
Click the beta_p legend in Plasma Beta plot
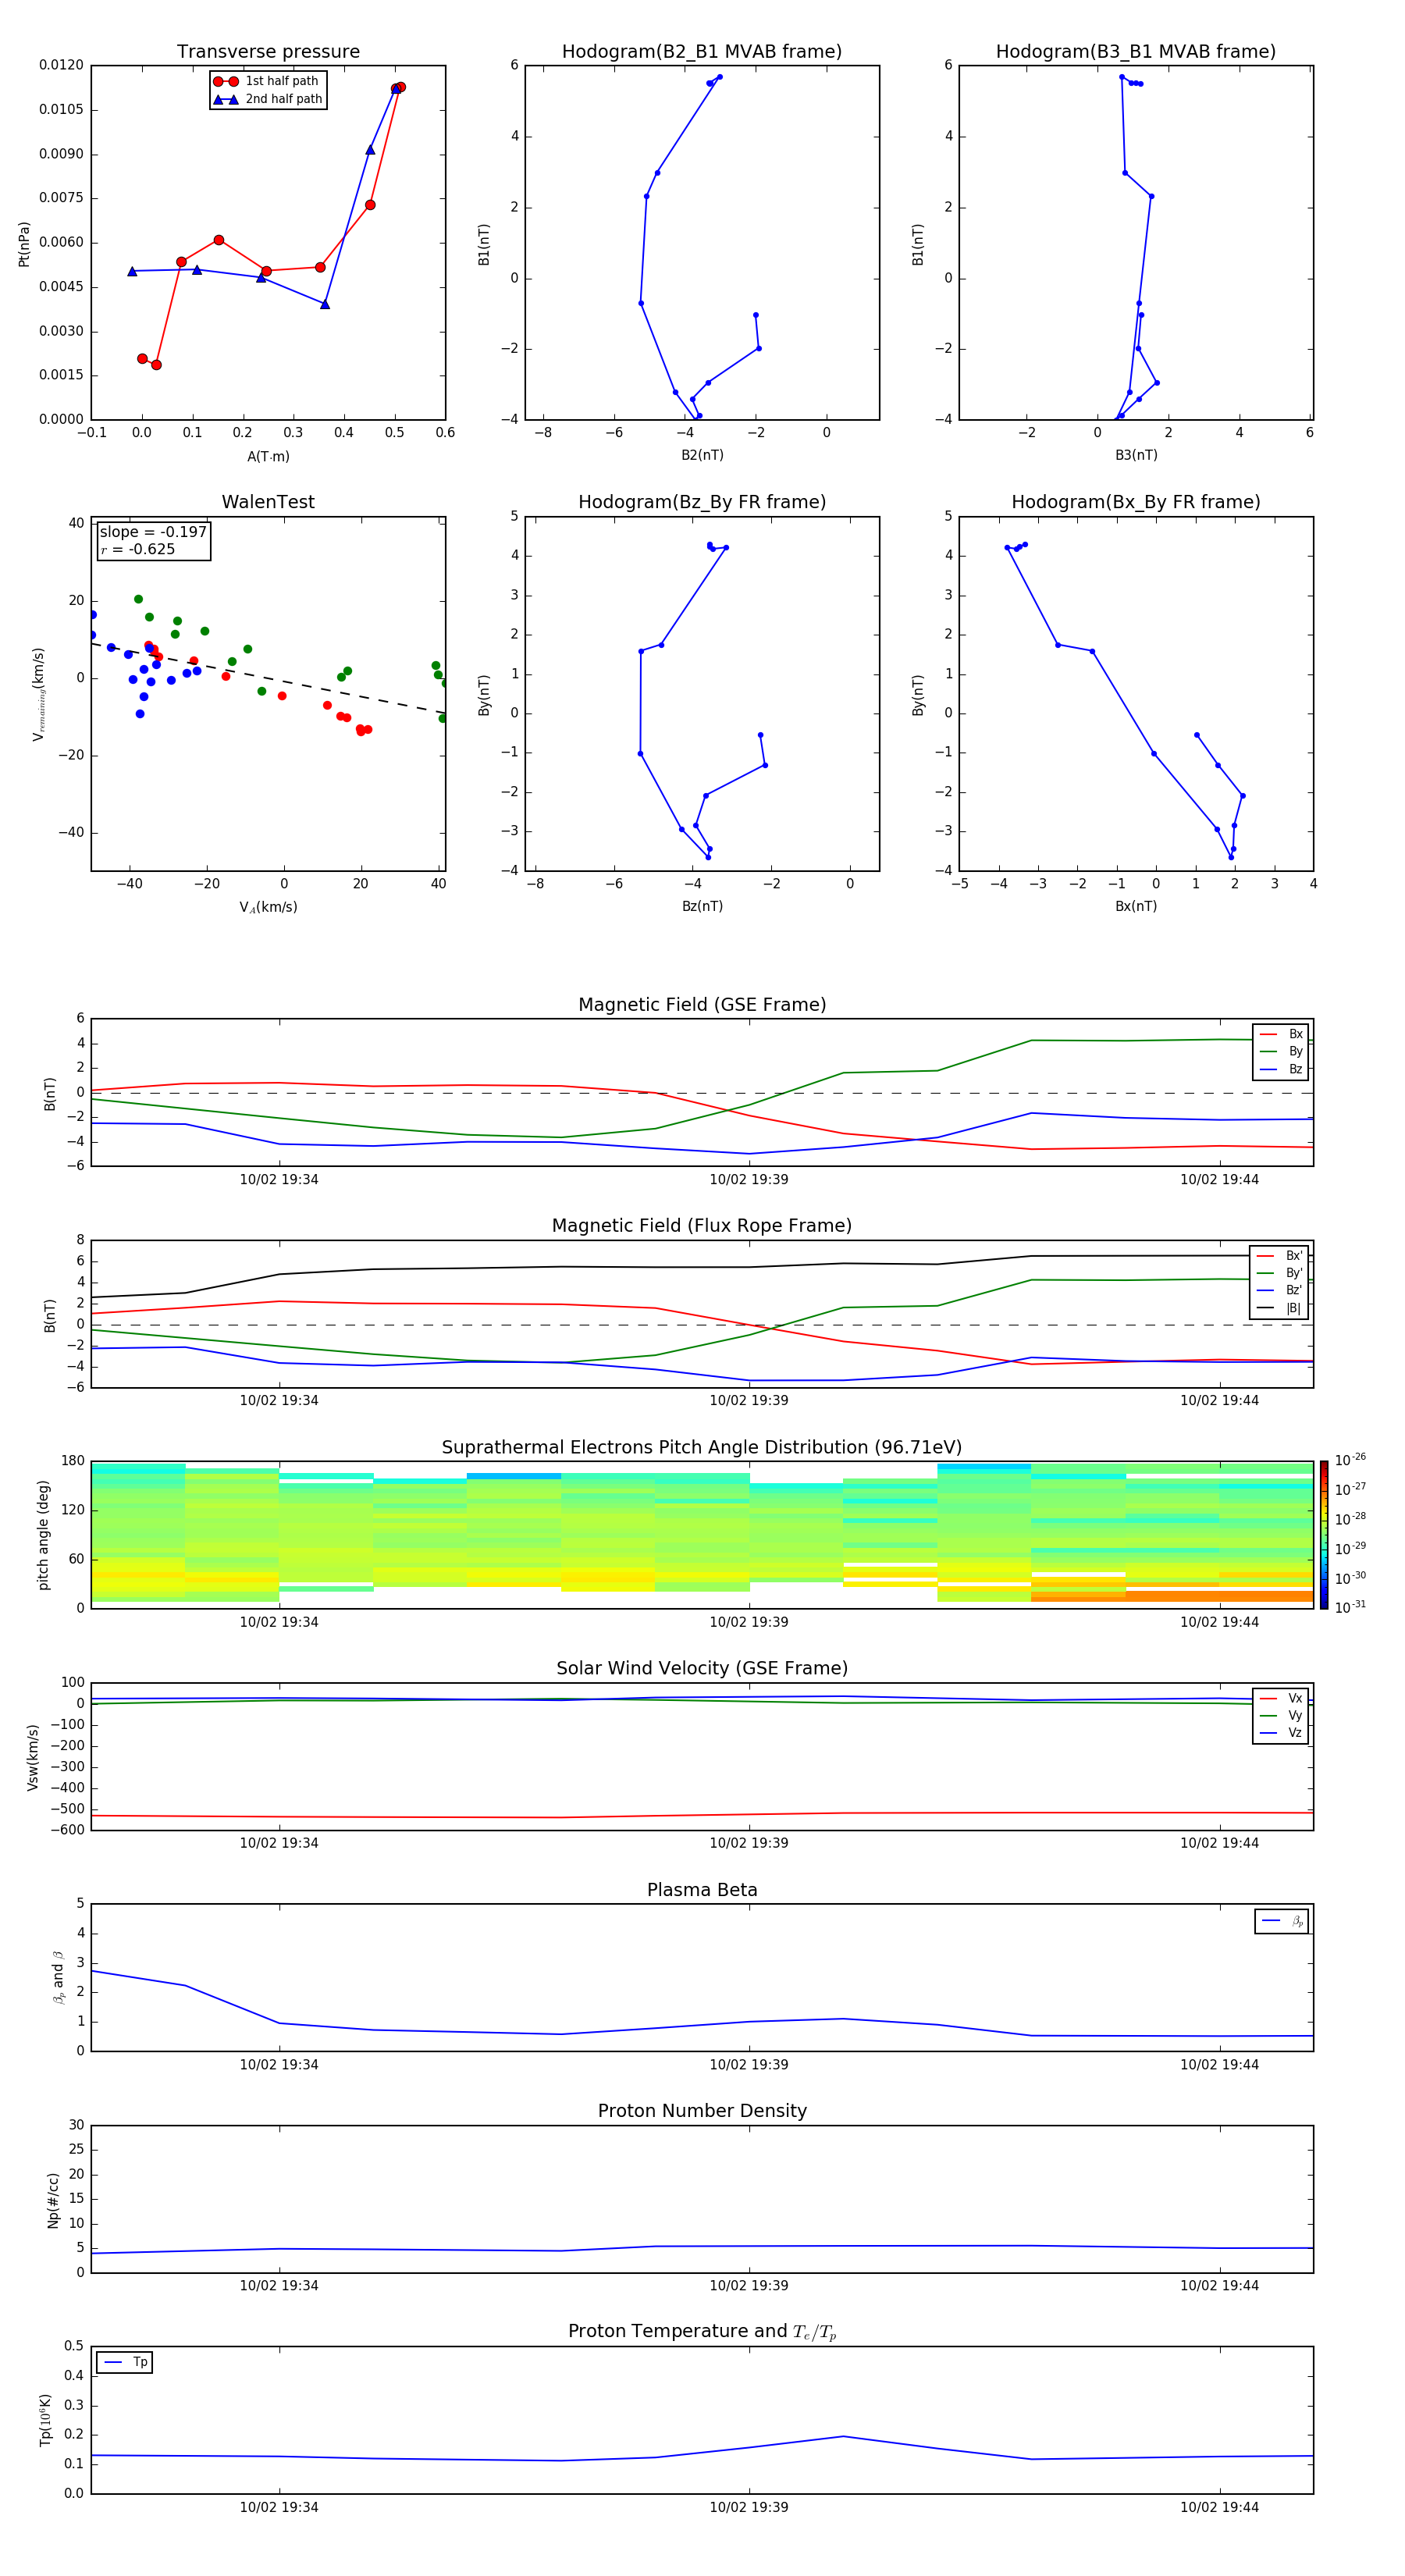pos(1282,1921)
